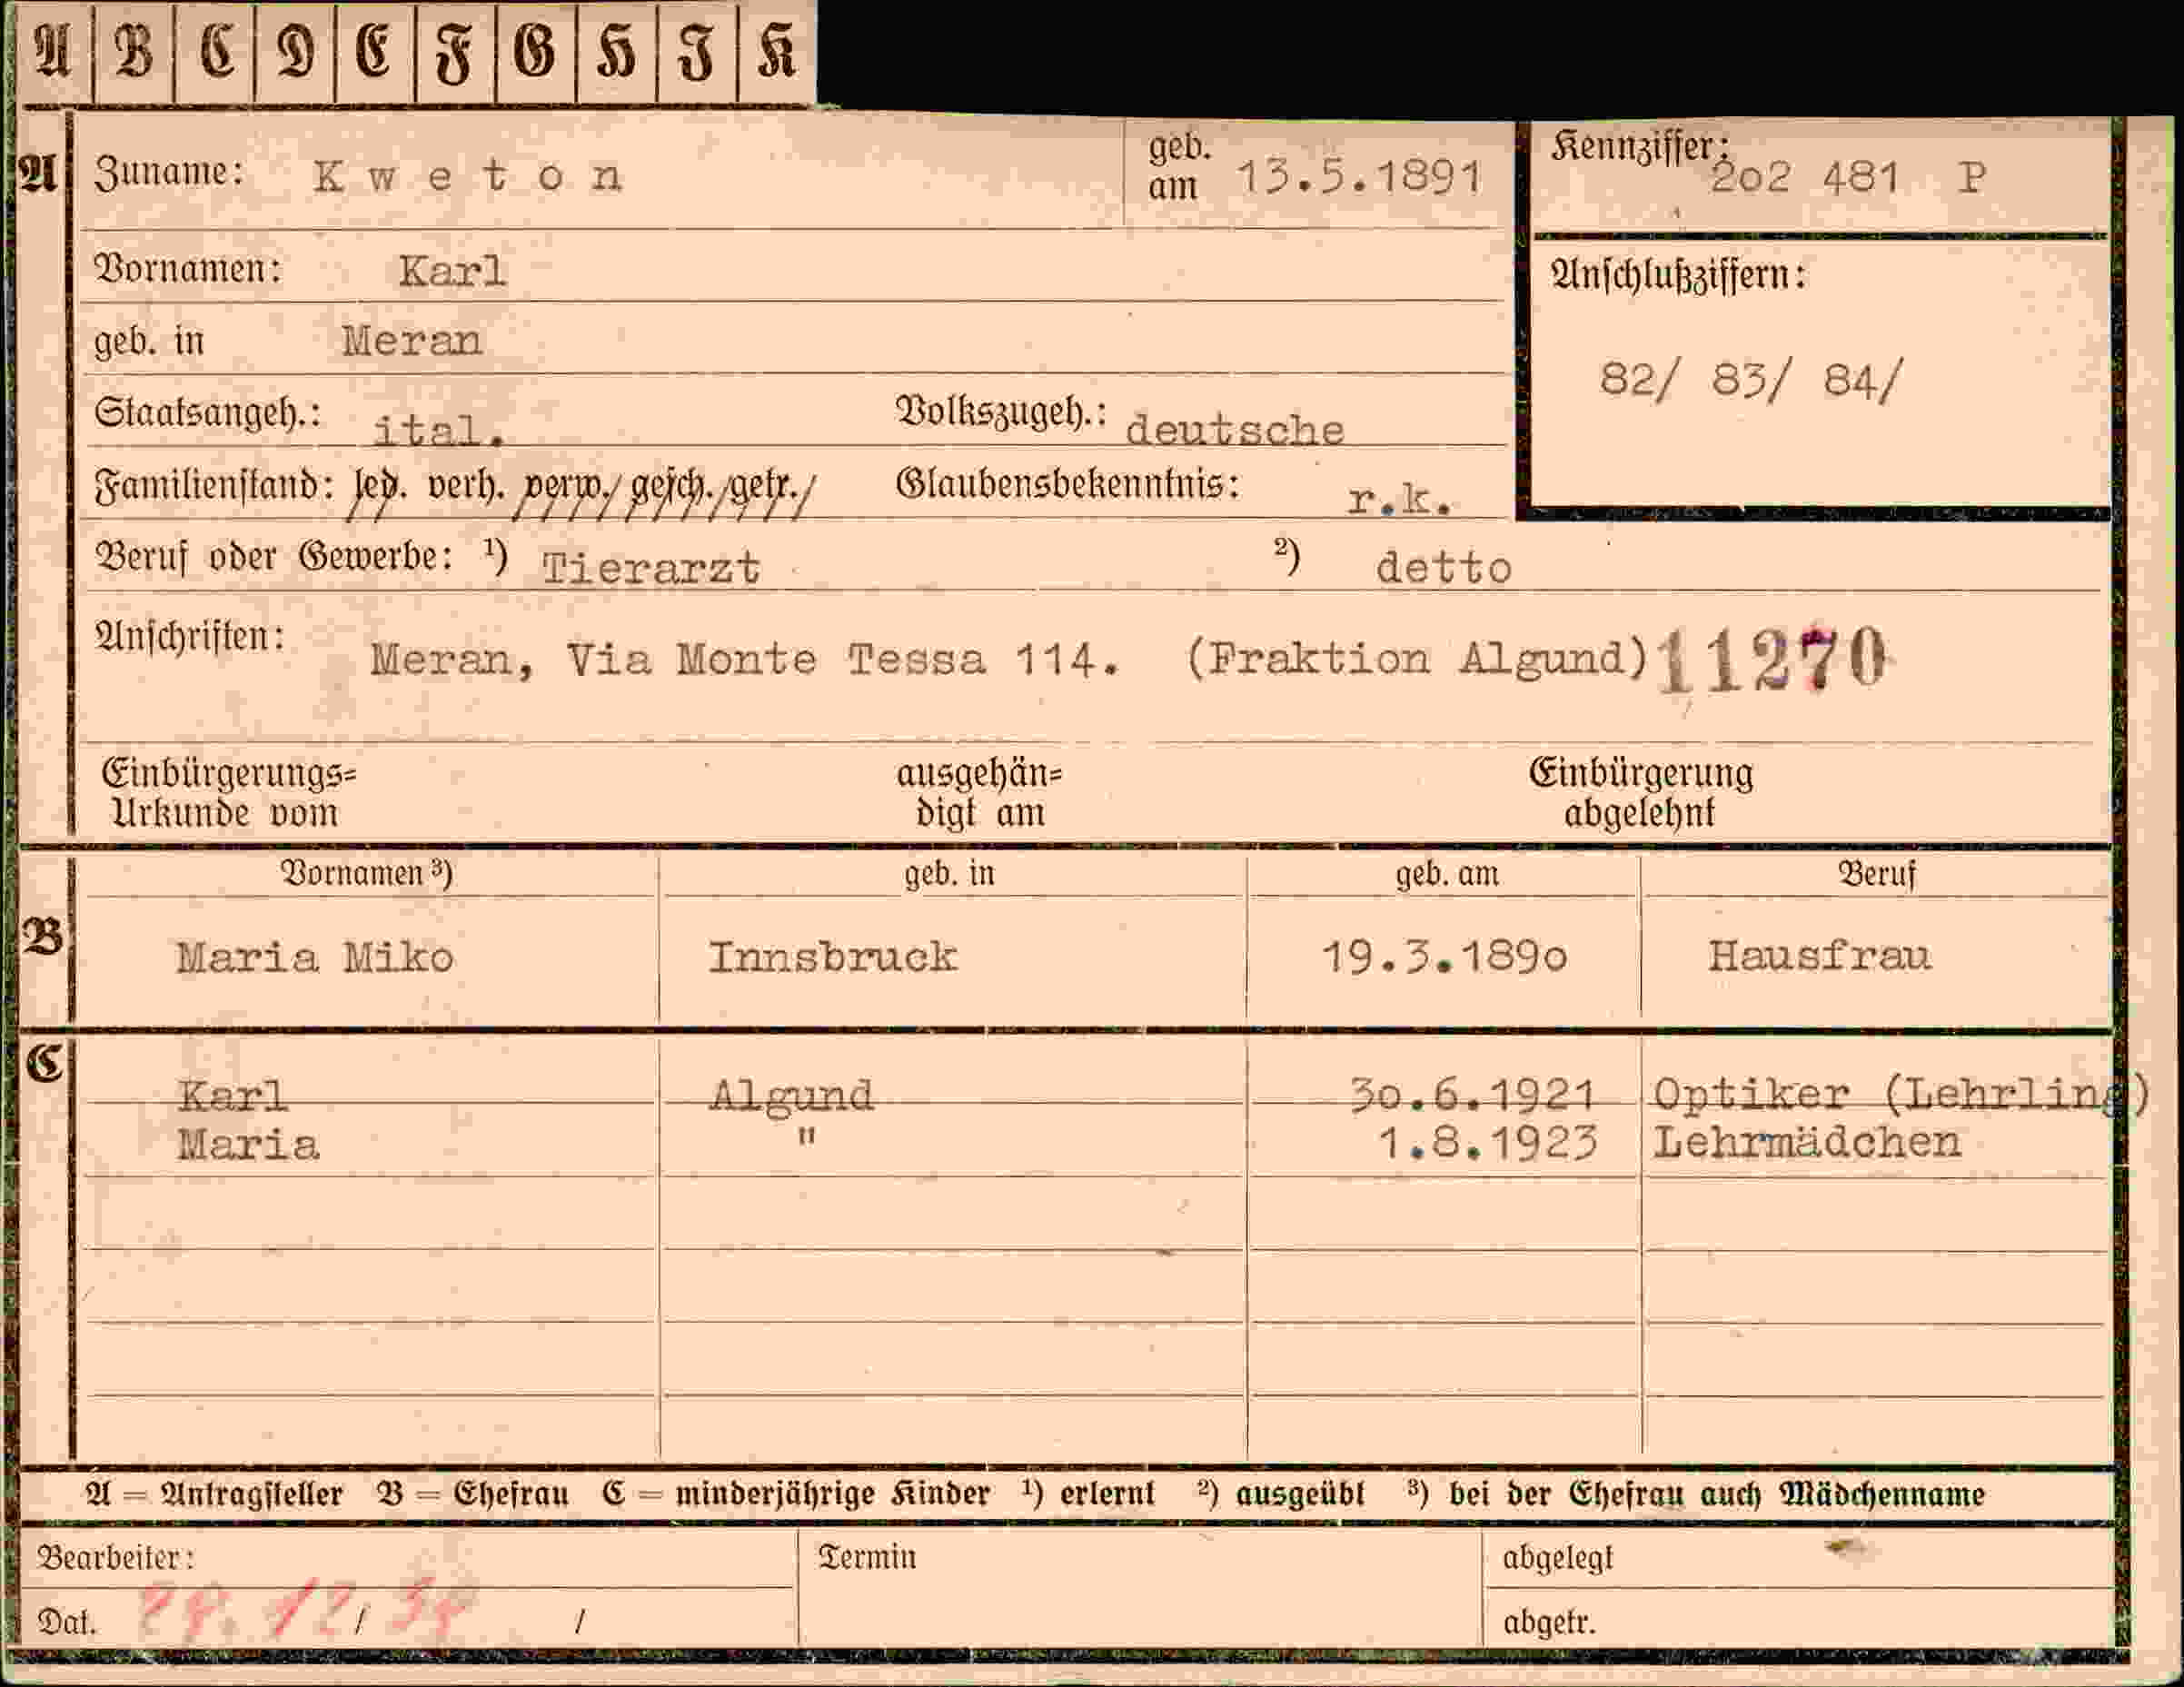Screen dimensions: 2184x1687
Task: Click the legend 'A = Antragsteller'
Action: click(x=214, y=1494)
